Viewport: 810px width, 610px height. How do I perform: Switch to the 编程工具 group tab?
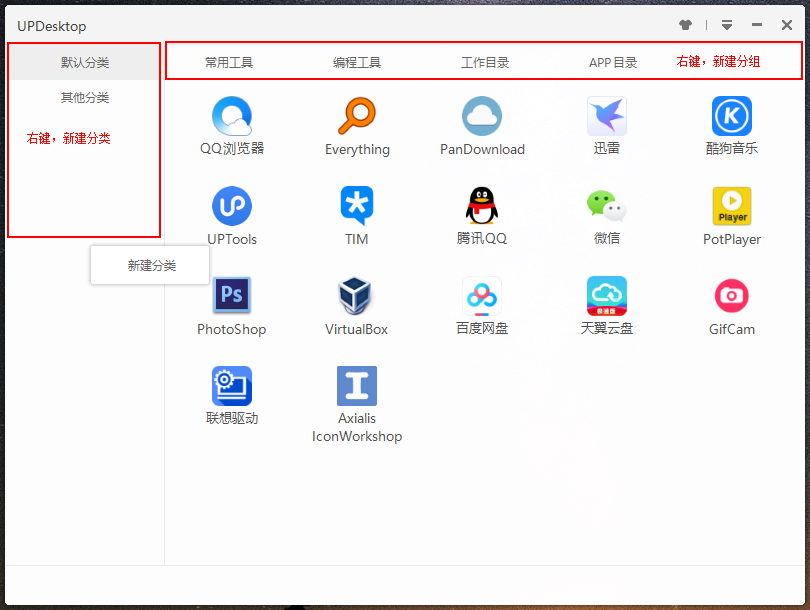(x=357, y=62)
